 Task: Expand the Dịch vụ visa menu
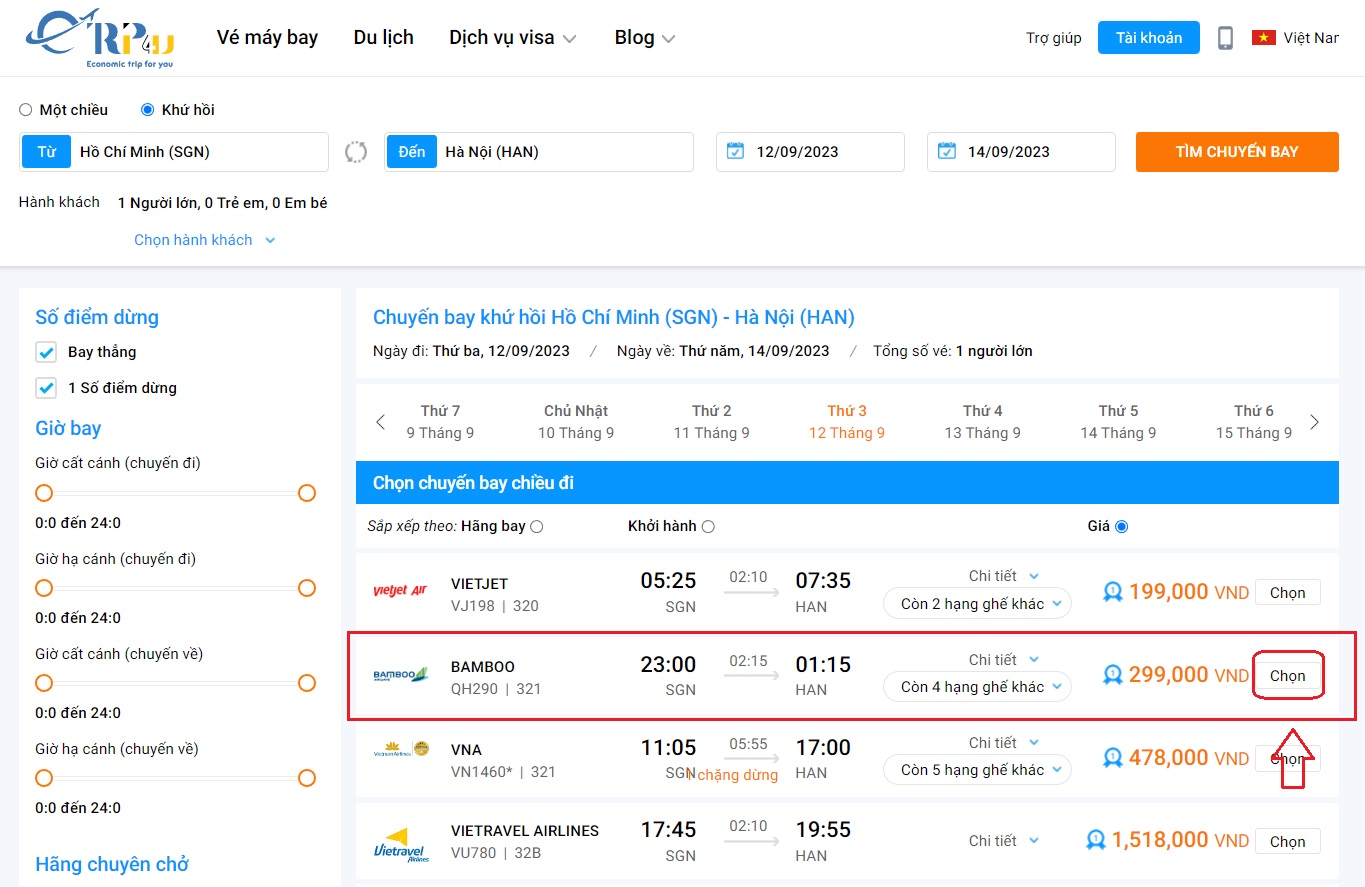tap(513, 38)
